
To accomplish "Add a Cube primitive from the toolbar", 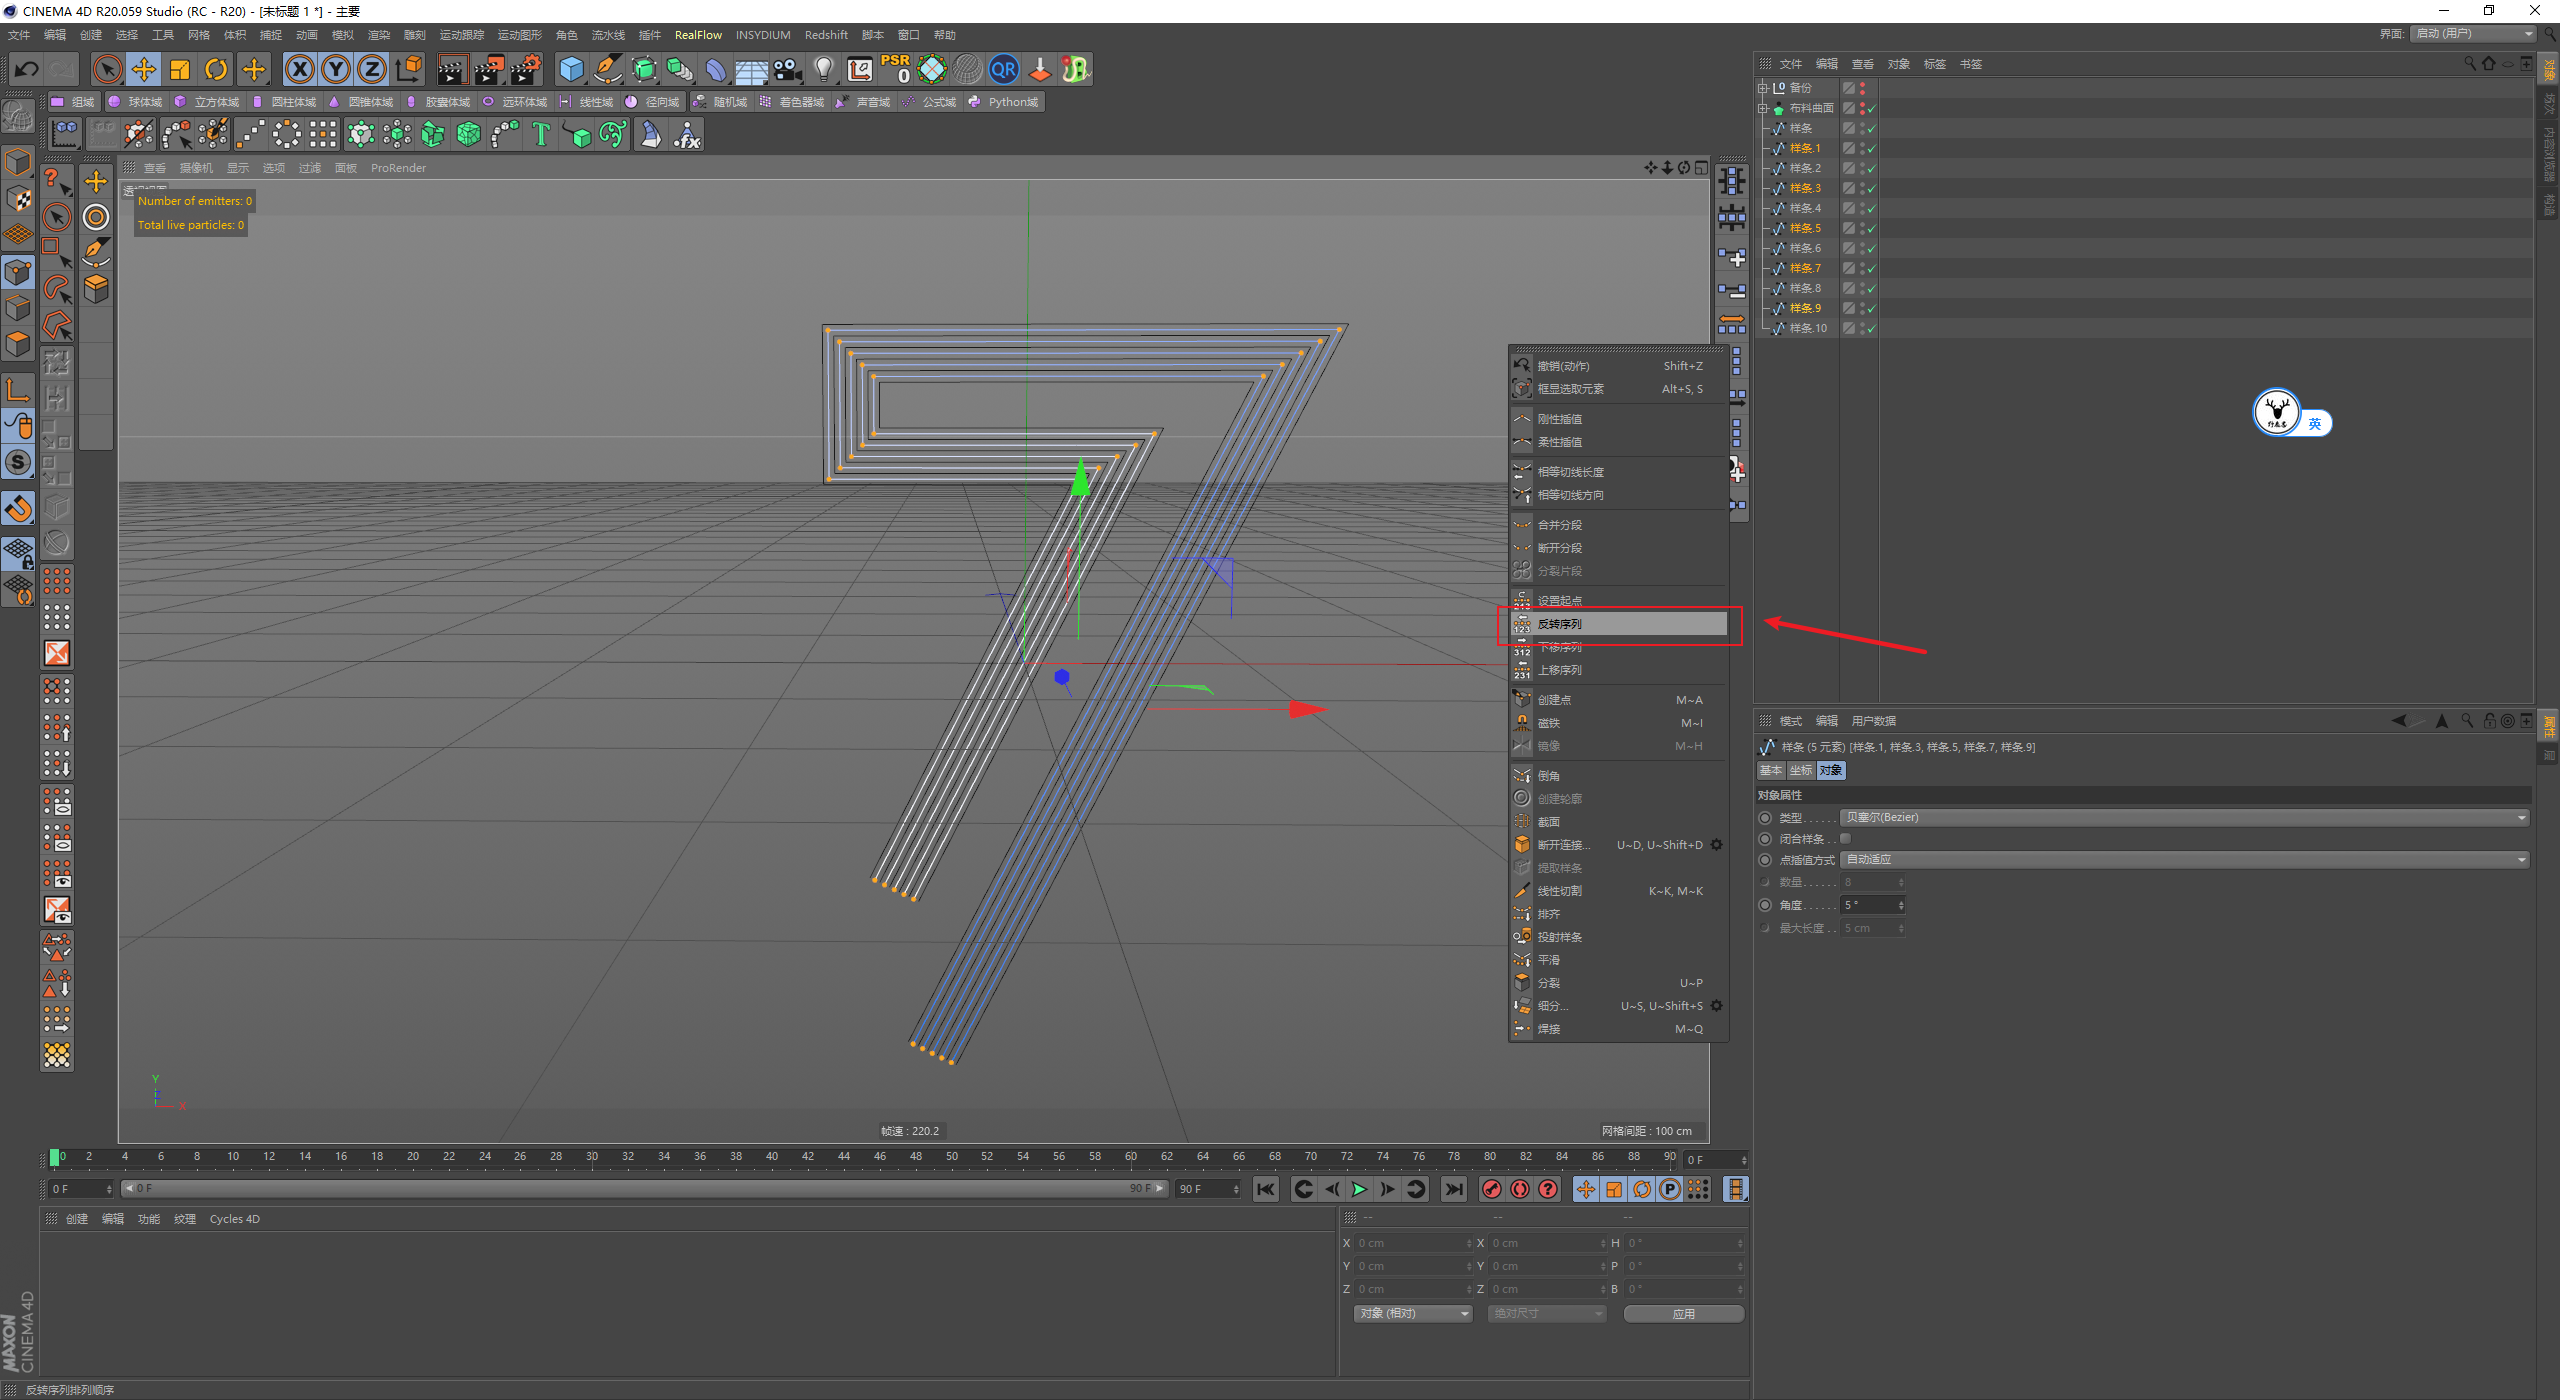I will [x=571, y=69].
